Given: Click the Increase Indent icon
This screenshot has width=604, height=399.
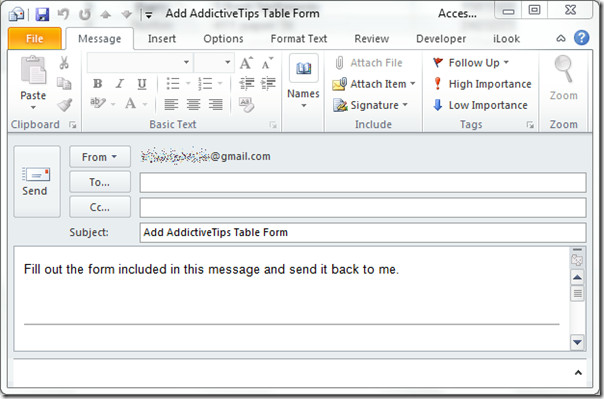Looking at the screenshot, I should click(268, 83).
